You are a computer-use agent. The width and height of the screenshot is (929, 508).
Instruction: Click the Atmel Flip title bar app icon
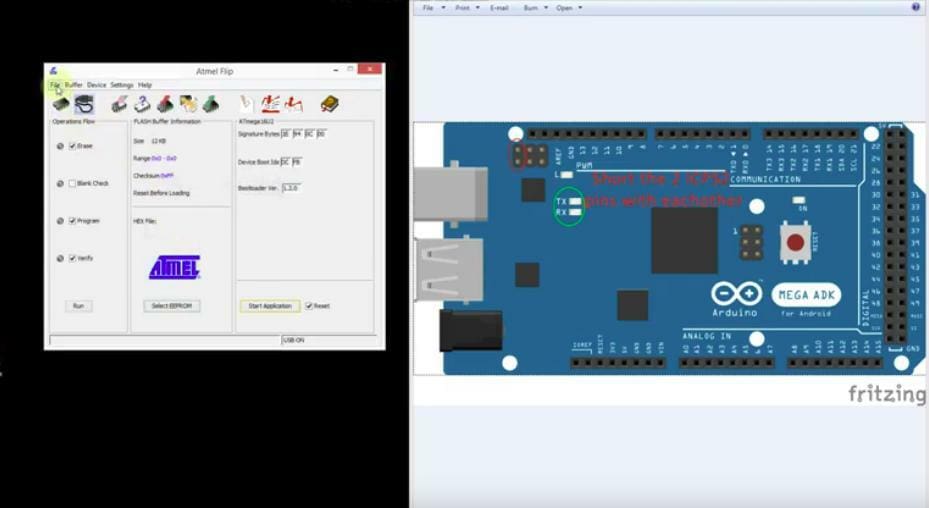pos(53,71)
